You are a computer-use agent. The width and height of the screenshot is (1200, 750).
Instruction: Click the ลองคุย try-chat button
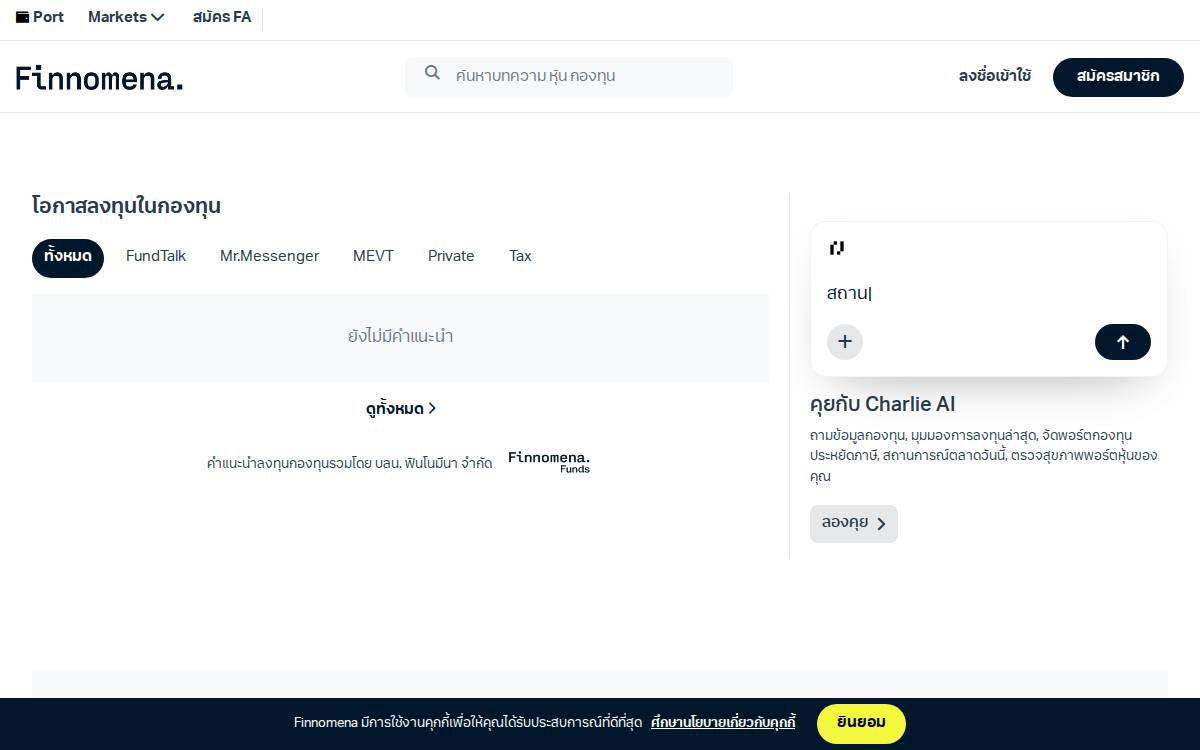854,524
